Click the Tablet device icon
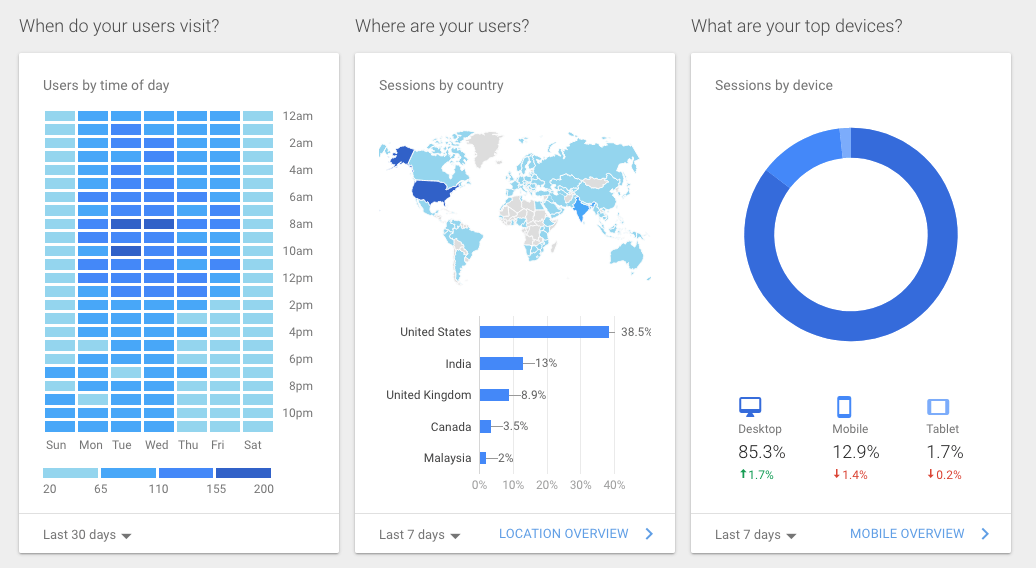 (937, 406)
